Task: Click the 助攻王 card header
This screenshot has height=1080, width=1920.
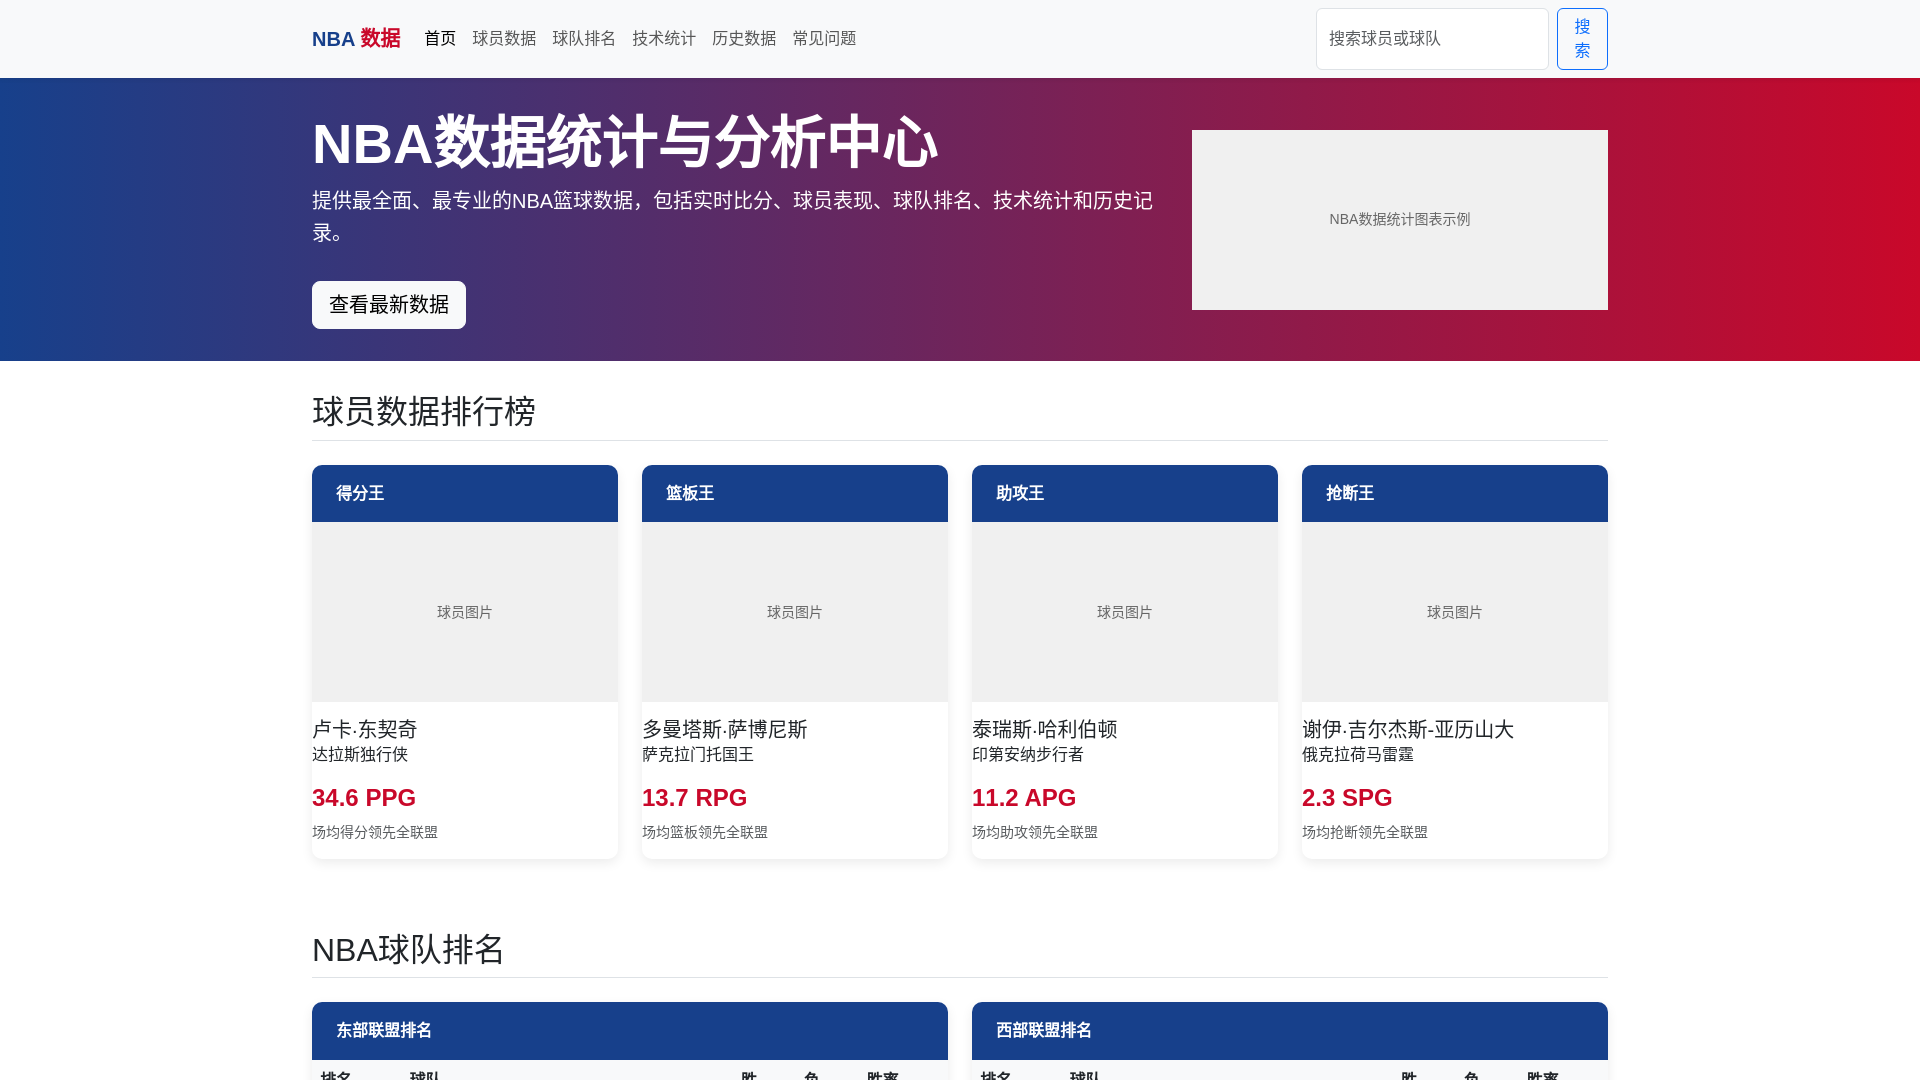Action: [1125, 493]
